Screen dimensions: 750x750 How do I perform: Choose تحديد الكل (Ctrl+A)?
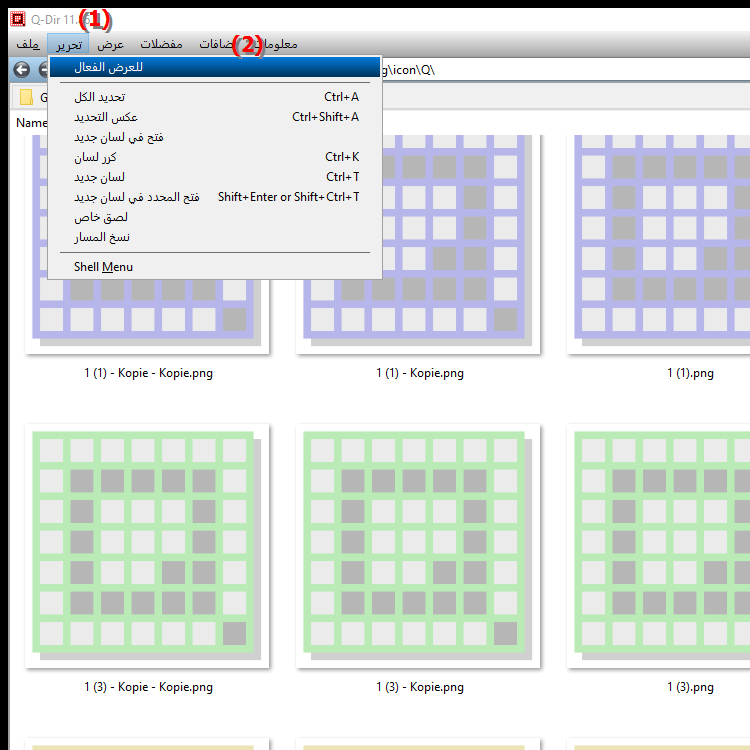click(215, 97)
